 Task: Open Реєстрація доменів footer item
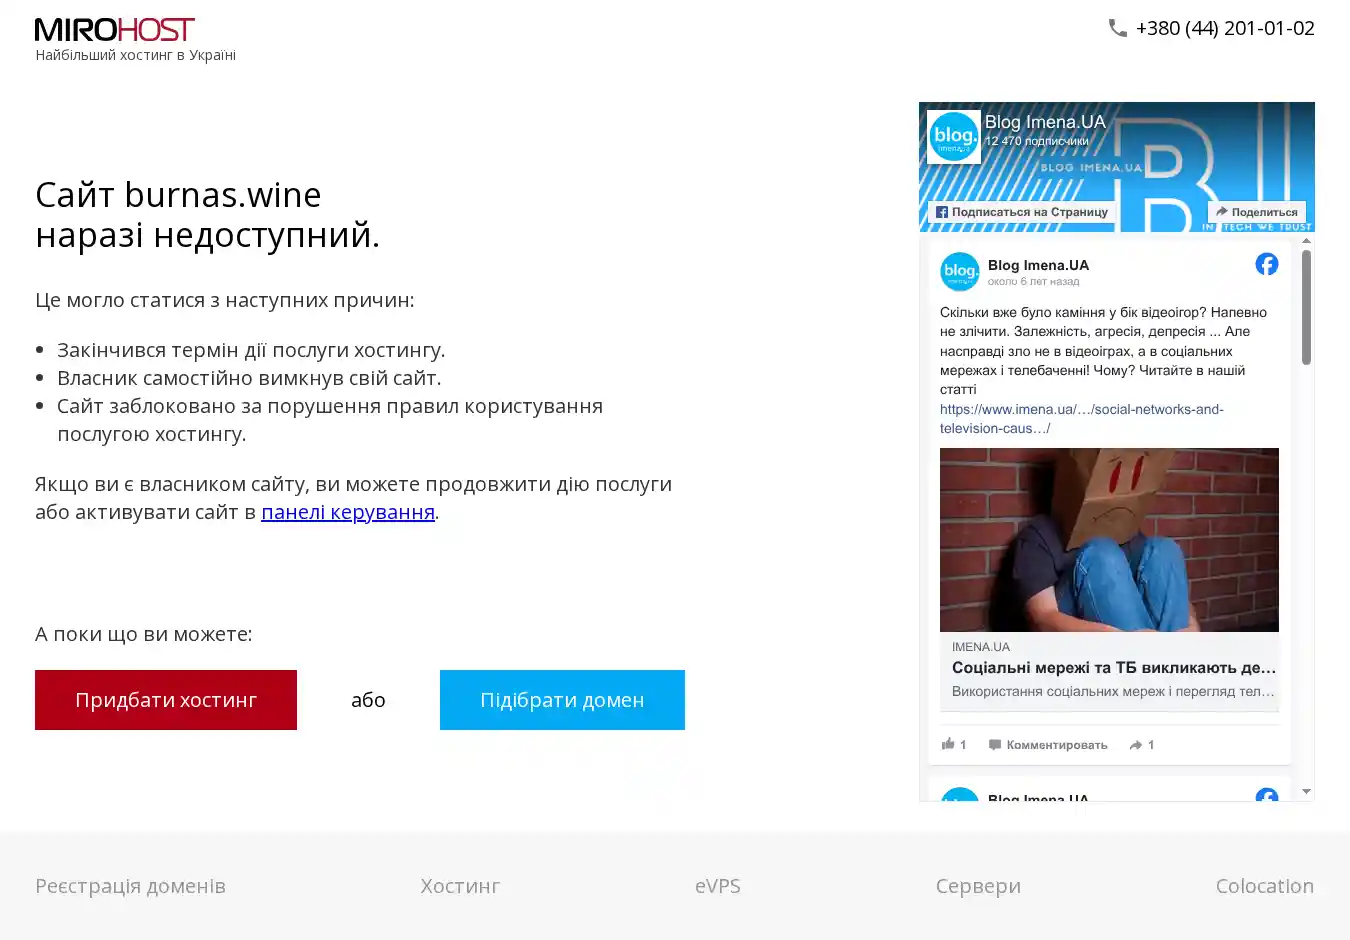130,886
